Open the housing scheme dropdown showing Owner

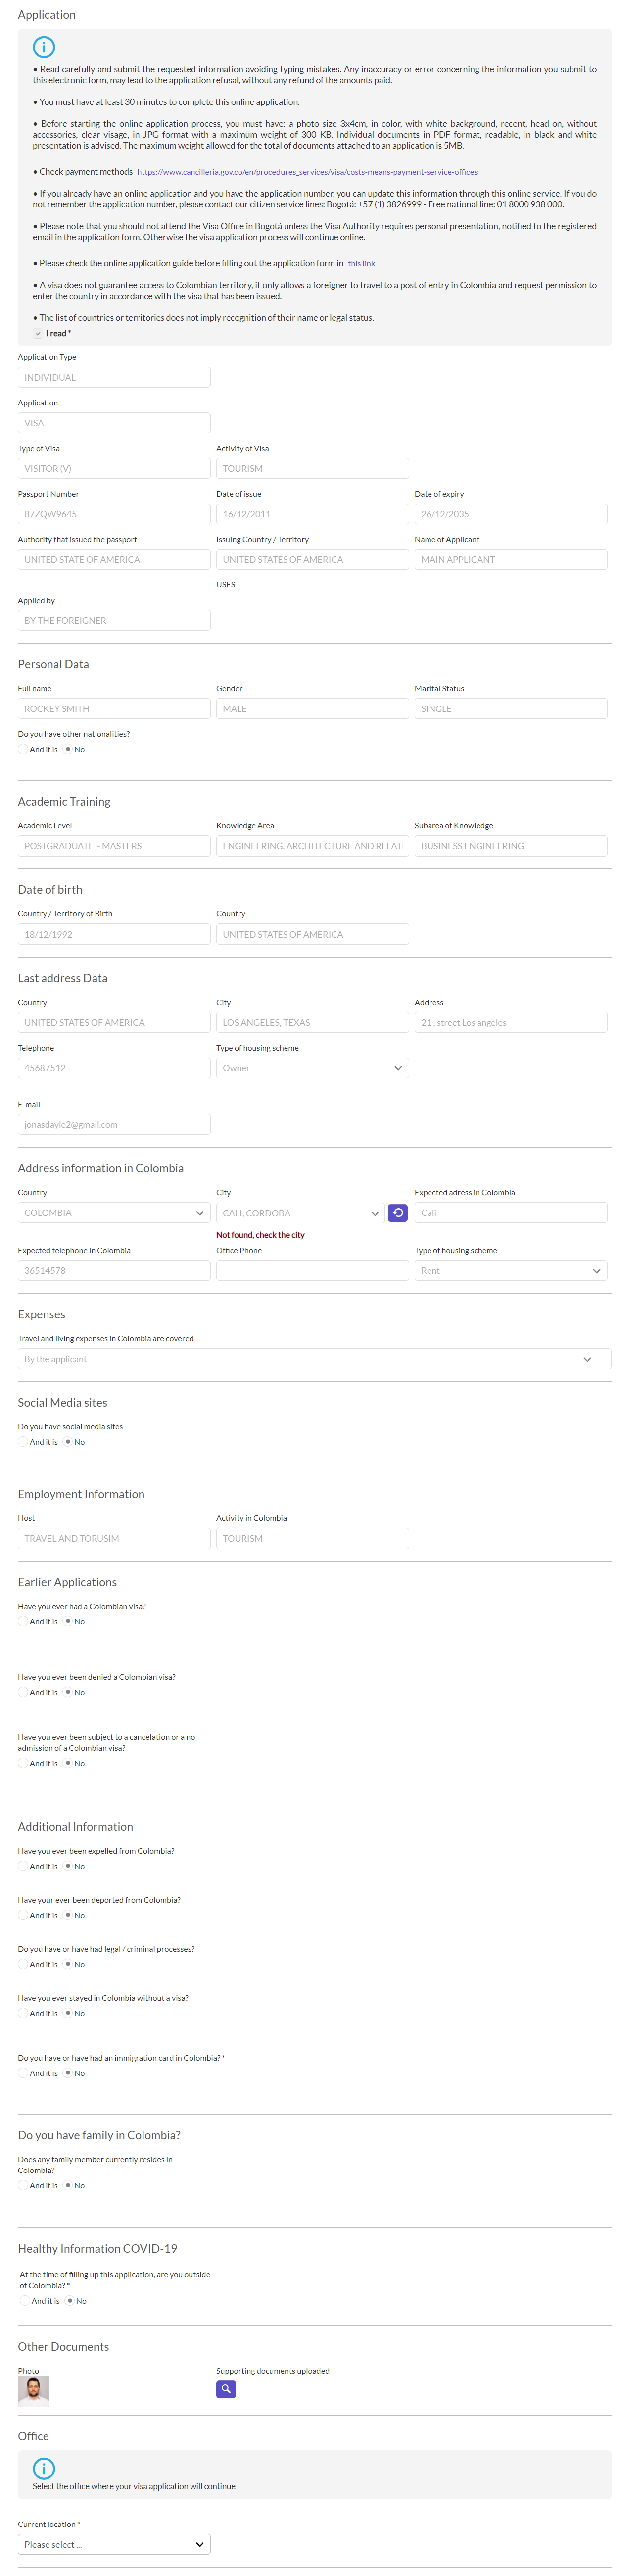[x=312, y=1068]
